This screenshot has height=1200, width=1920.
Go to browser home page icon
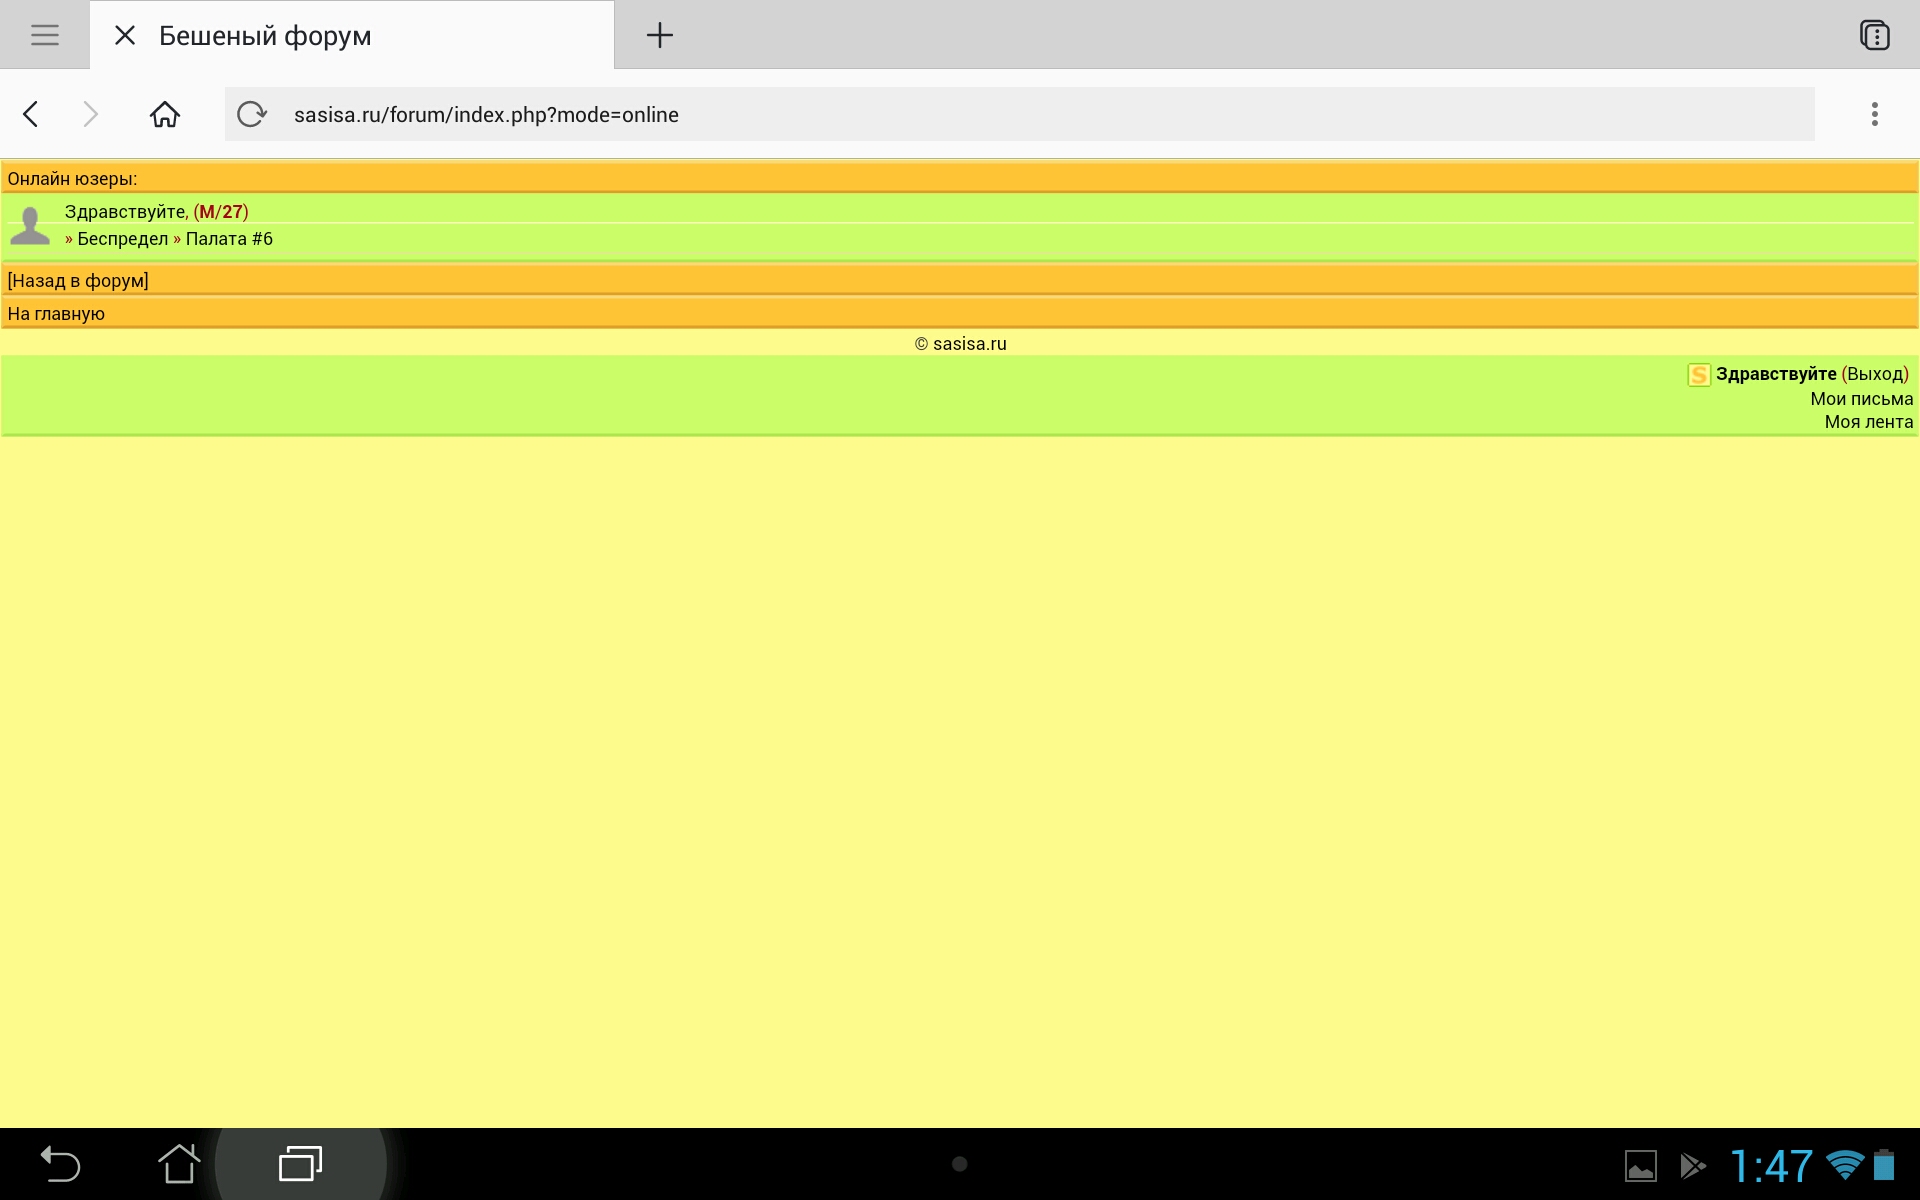pyautogui.click(x=165, y=114)
